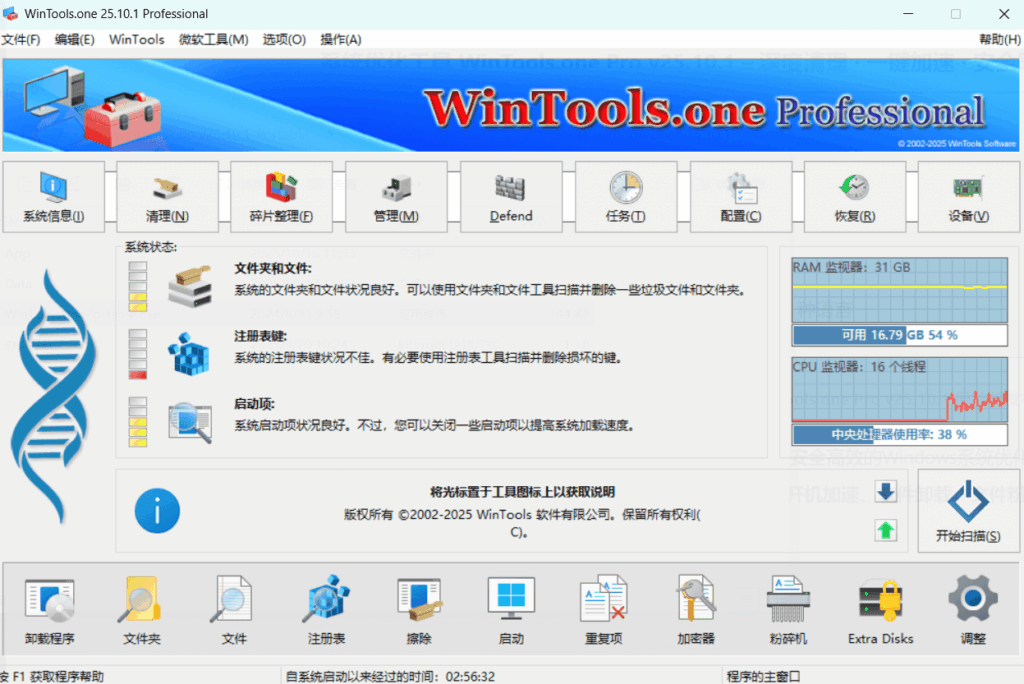The width and height of the screenshot is (1024, 684).
Task: Open the 恢复 recovery tool icon
Action: [x=855, y=196]
